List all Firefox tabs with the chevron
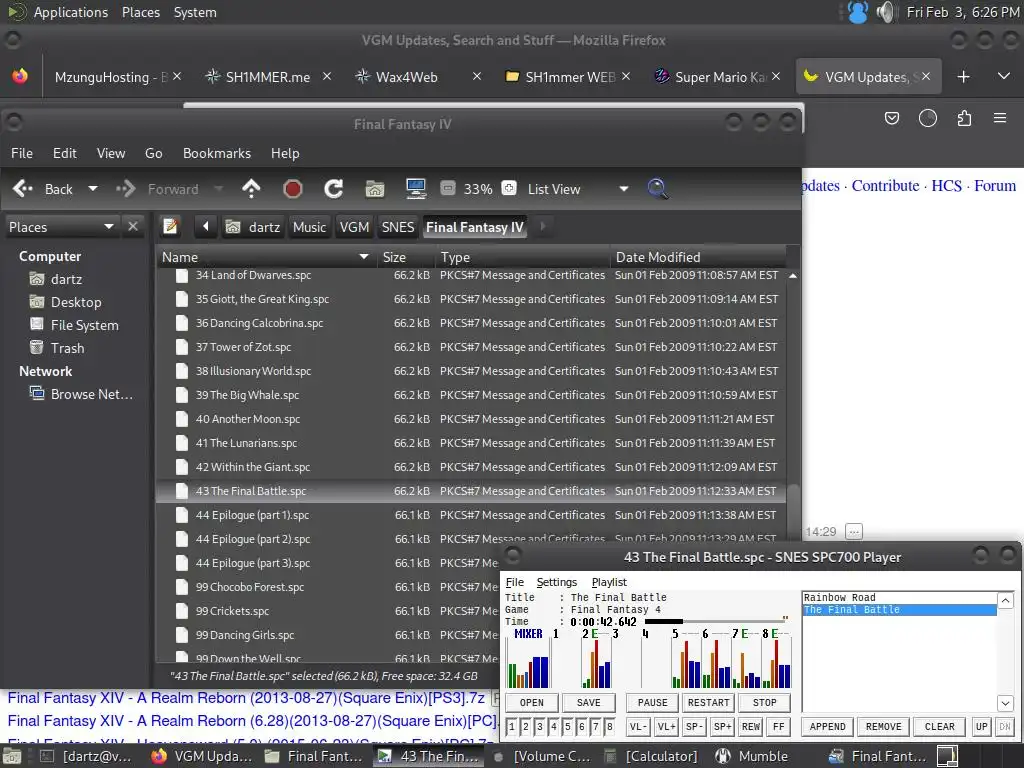 (x=1004, y=76)
